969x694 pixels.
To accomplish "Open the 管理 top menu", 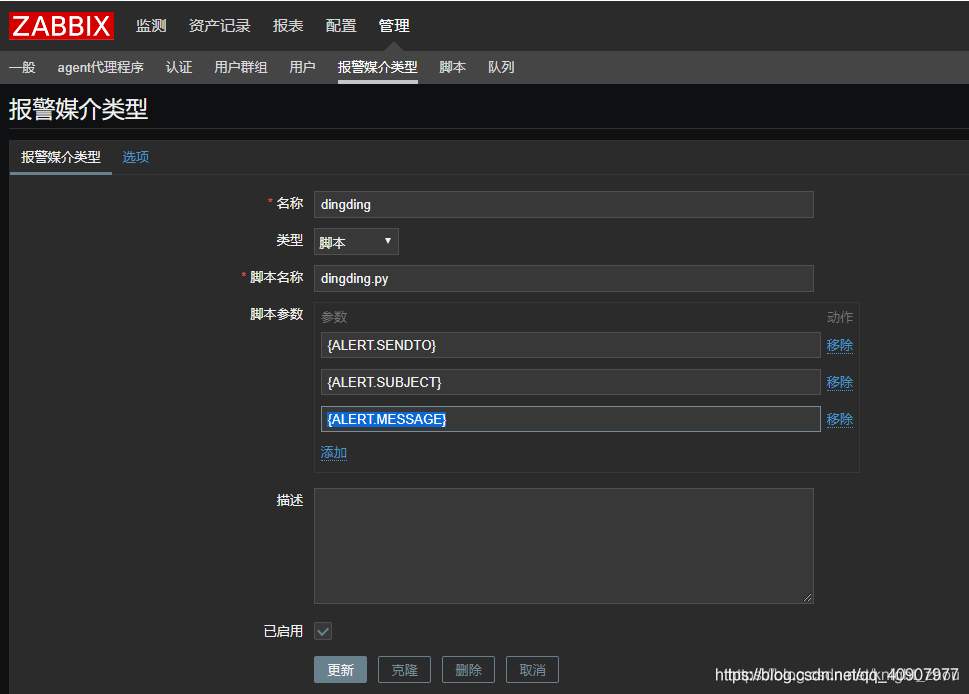I will coord(394,26).
